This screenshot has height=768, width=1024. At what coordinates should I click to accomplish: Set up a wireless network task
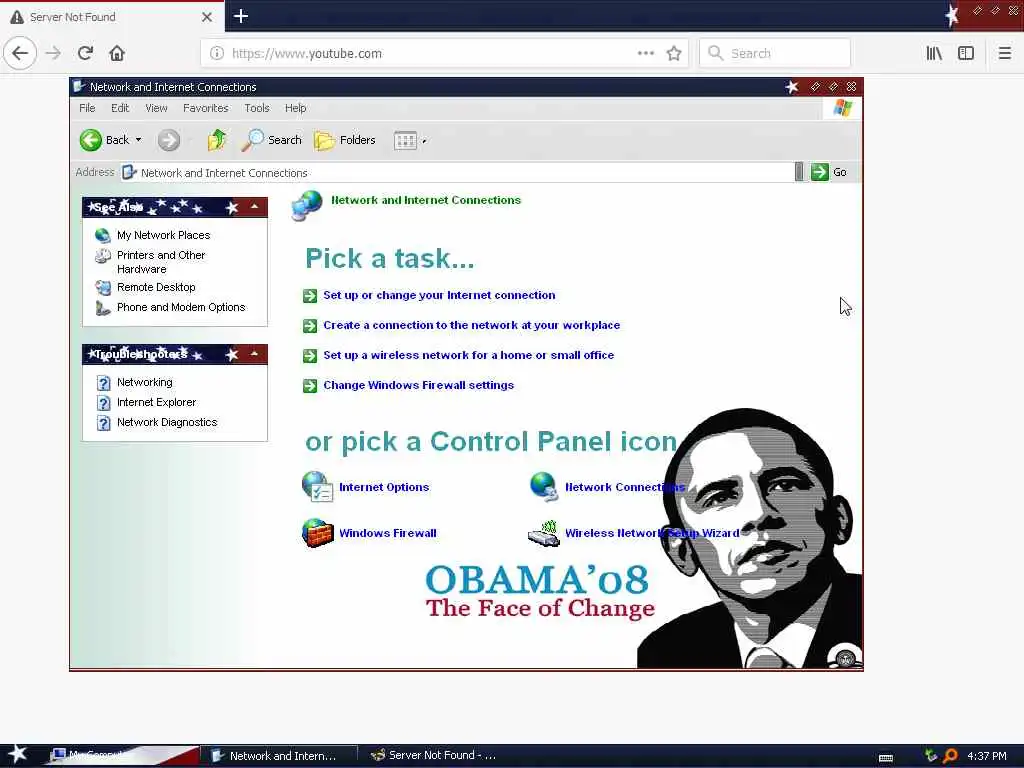click(x=468, y=355)
